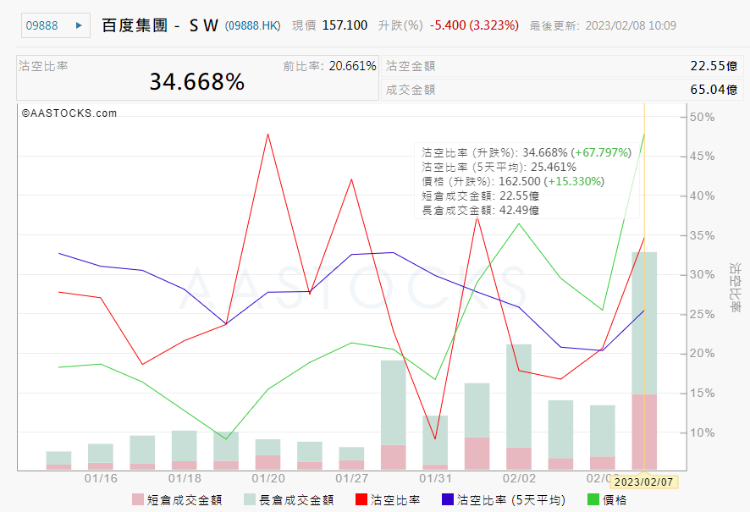The height and width of the screenshot is (512, 750).
Task: Click the -5.400 (3.323%) change value
Action: click(x=474, y=25)
